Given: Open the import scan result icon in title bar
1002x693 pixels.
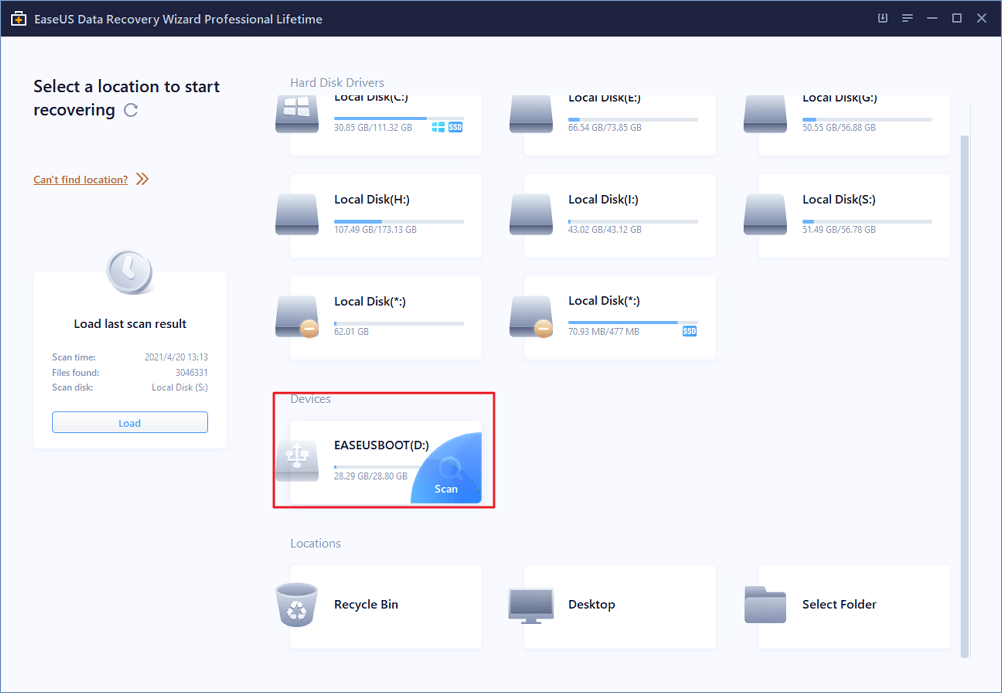Looking at the screenshot, I should 883,18.
